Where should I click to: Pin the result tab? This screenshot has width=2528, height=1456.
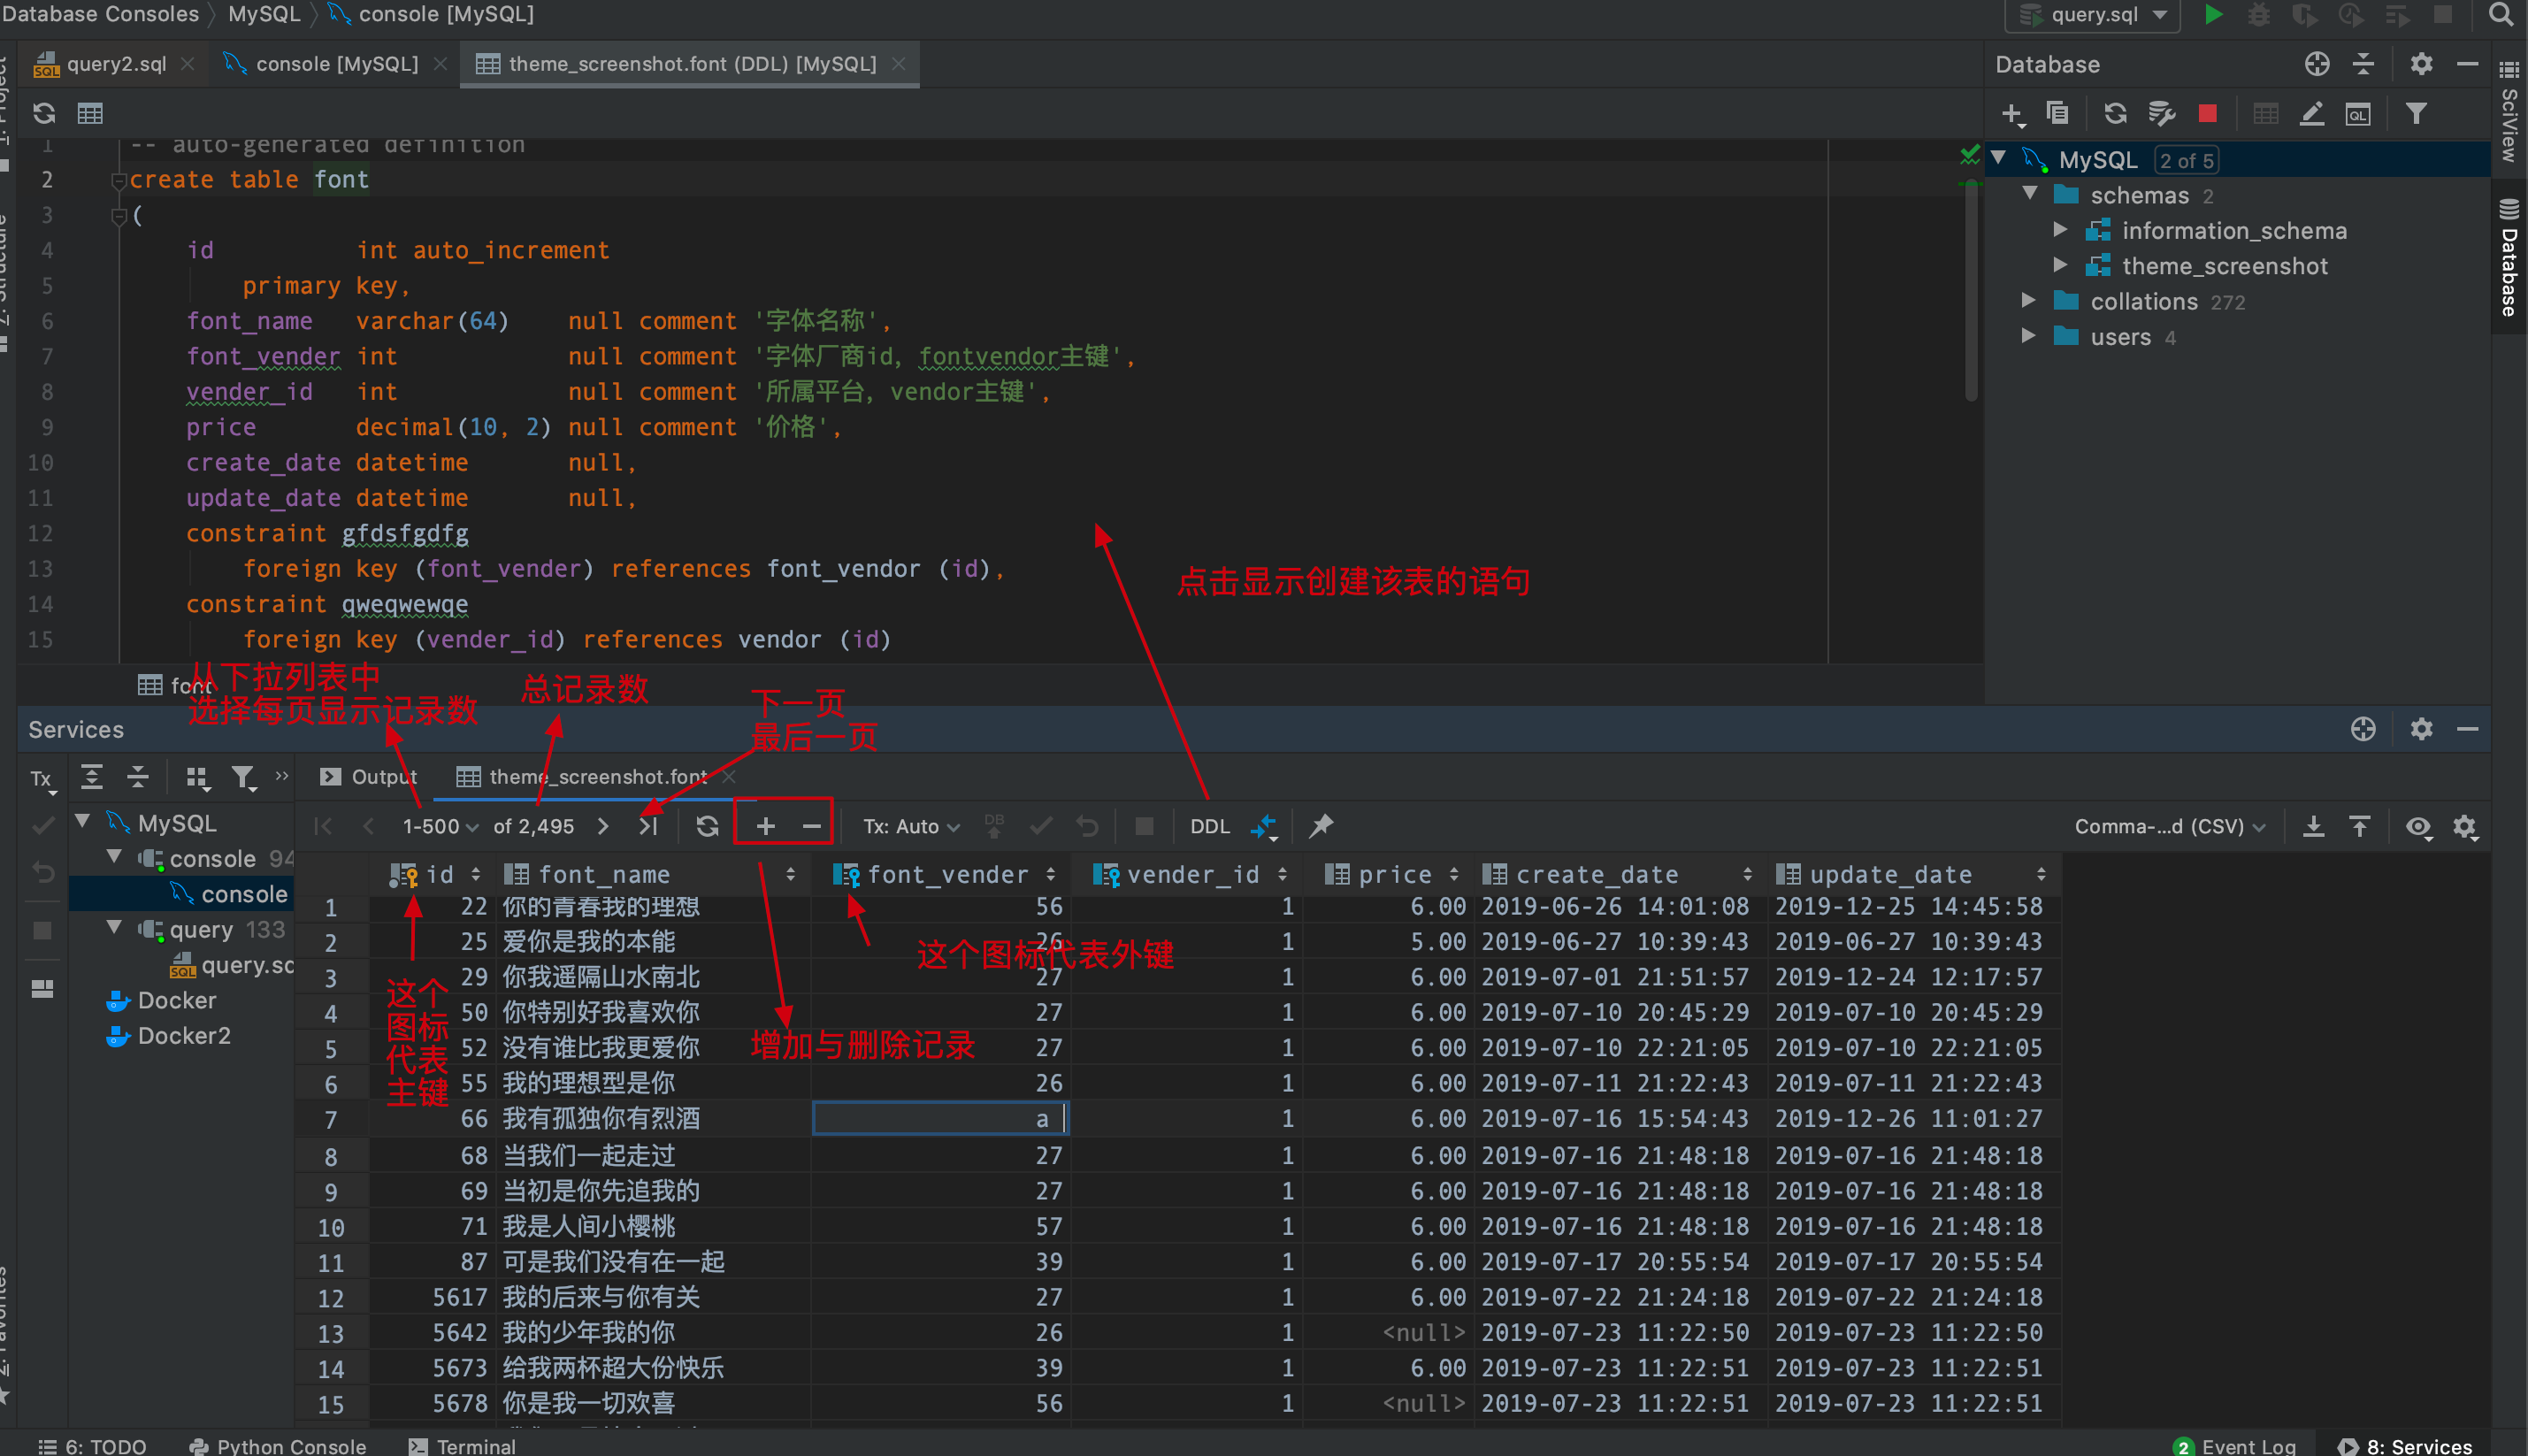pyautogui.click(x=1321, y=826)
